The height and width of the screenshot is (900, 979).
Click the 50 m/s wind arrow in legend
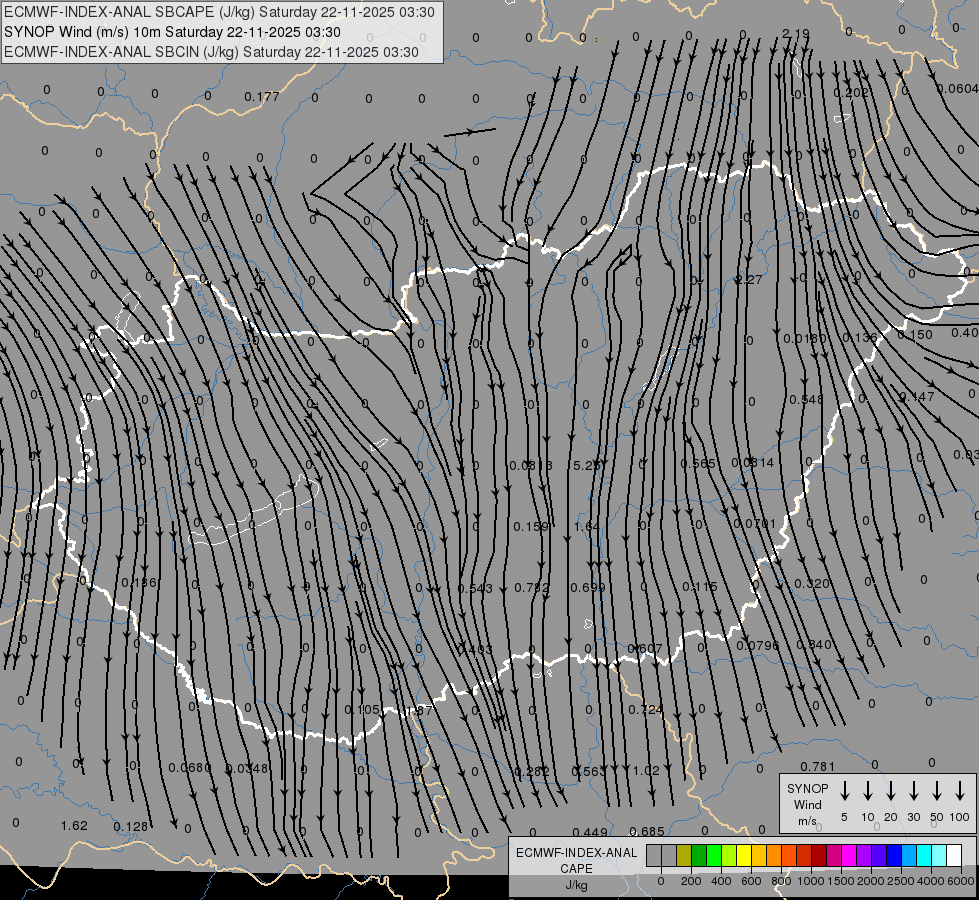coord(937,791)
